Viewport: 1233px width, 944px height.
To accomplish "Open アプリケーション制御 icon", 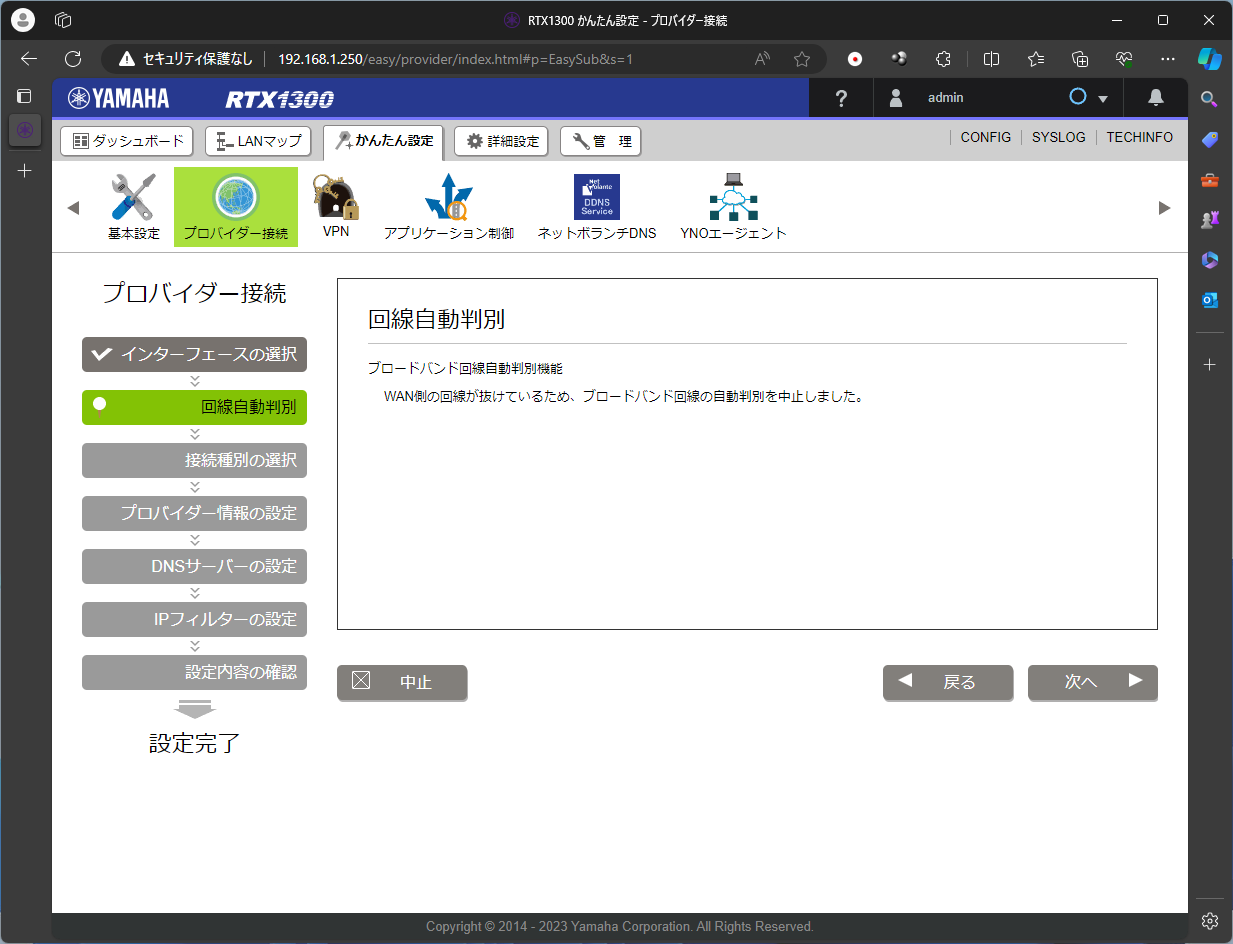I will pyautogui.click(x=449, y=207).
